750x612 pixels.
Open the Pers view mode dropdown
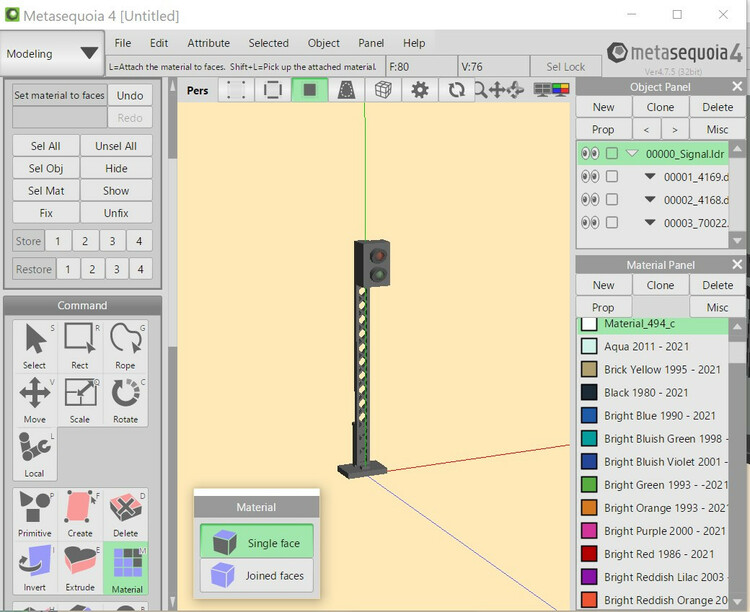click(198, 90)
